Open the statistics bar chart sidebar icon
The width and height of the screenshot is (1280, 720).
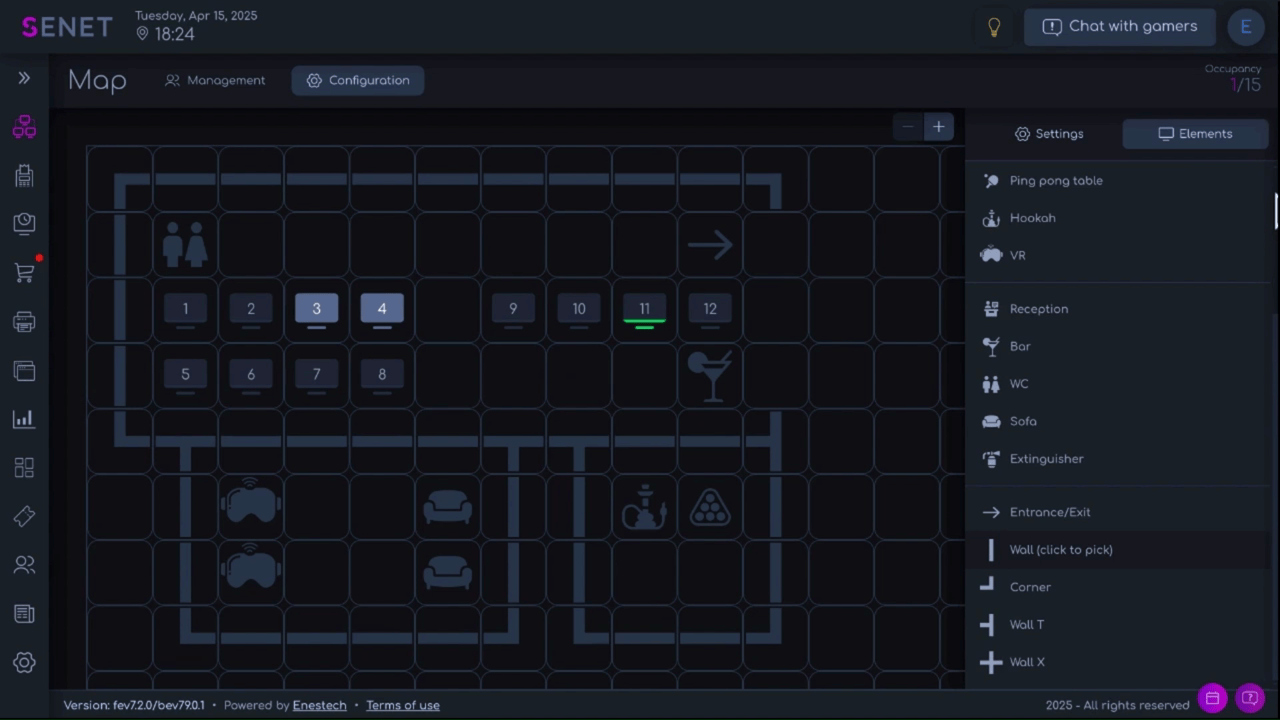coord(24,419)
